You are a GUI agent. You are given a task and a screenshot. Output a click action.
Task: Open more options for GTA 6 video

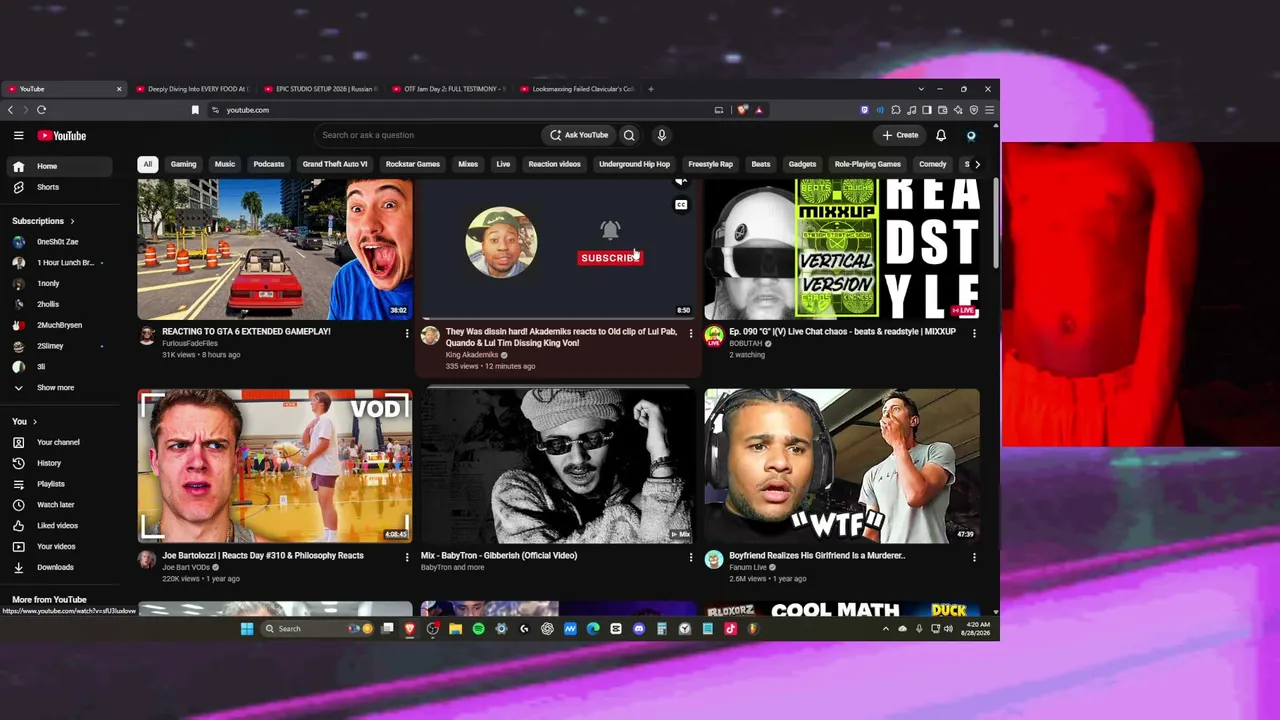click(x=406, y=333)
